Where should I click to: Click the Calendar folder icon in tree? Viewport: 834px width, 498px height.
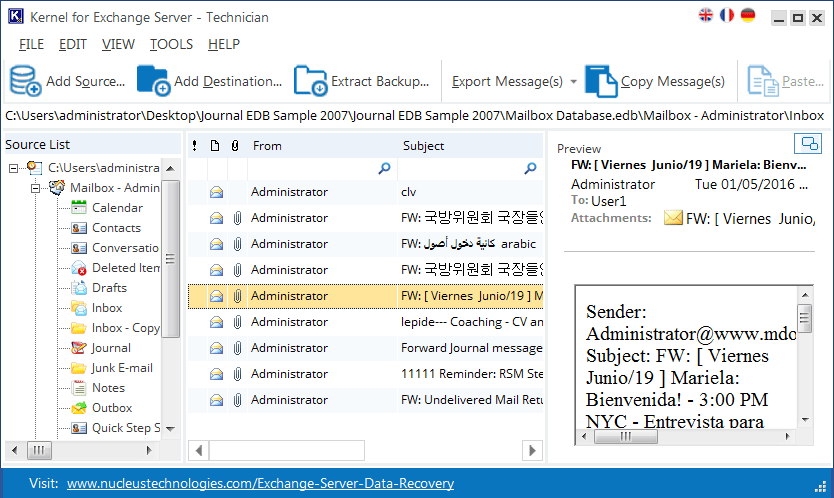click(x=79, y=208)
